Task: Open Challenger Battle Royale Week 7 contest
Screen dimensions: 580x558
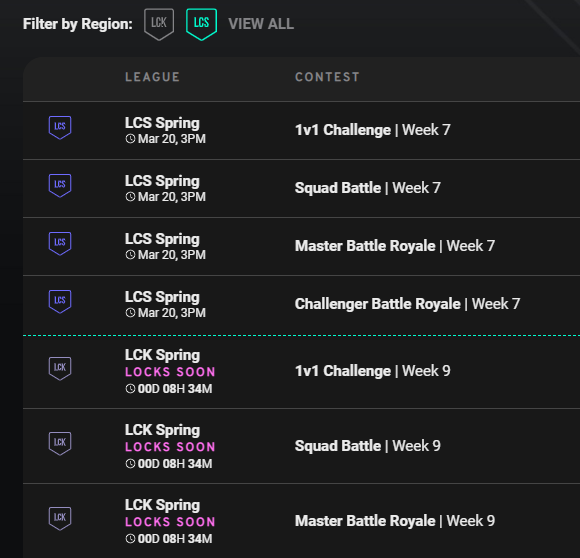Action: point(407,304)
